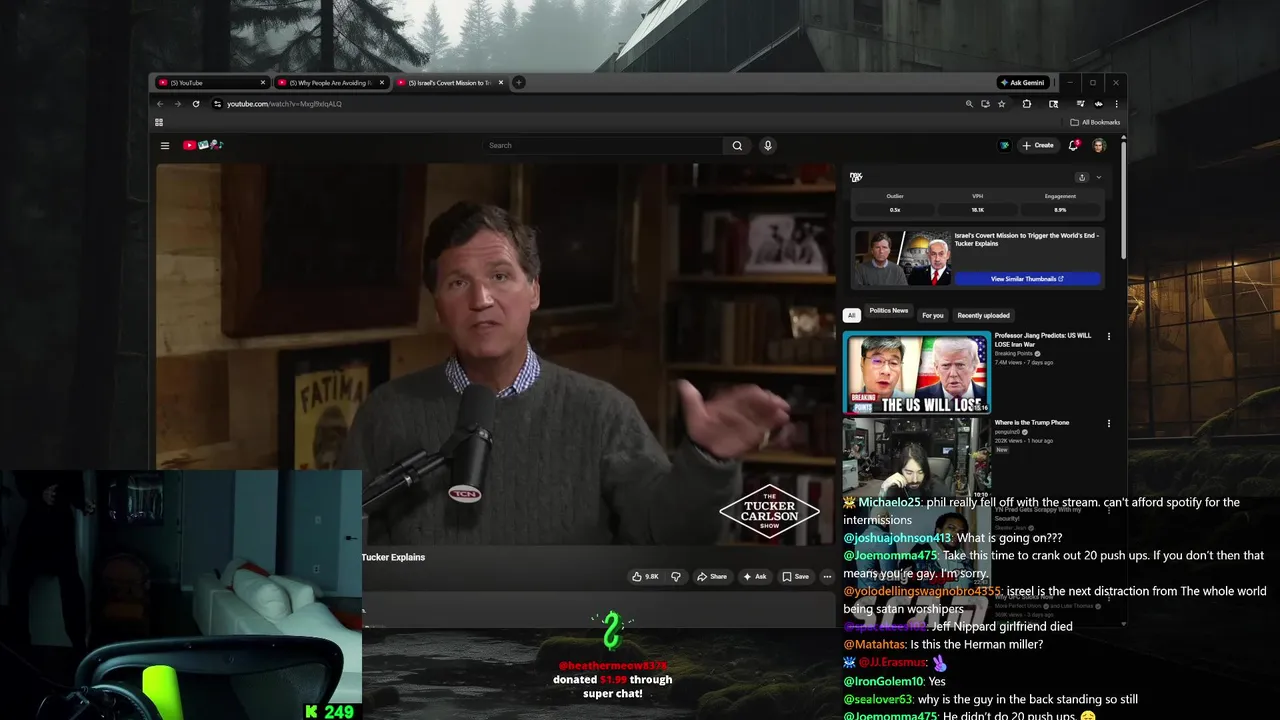
Task: Click the penguinz0 channel name
Action: pyautogui.click(x=1006, y=432)
